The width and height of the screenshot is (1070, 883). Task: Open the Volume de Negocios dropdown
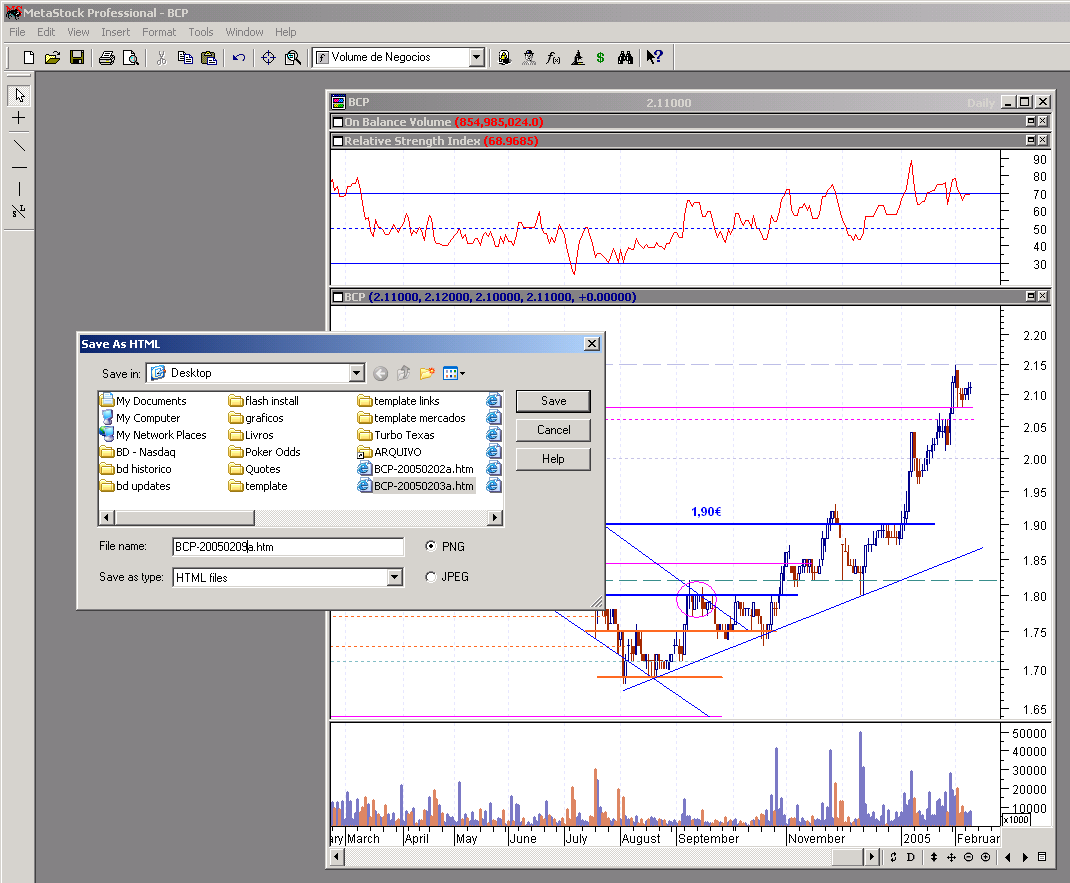[476, 58]
